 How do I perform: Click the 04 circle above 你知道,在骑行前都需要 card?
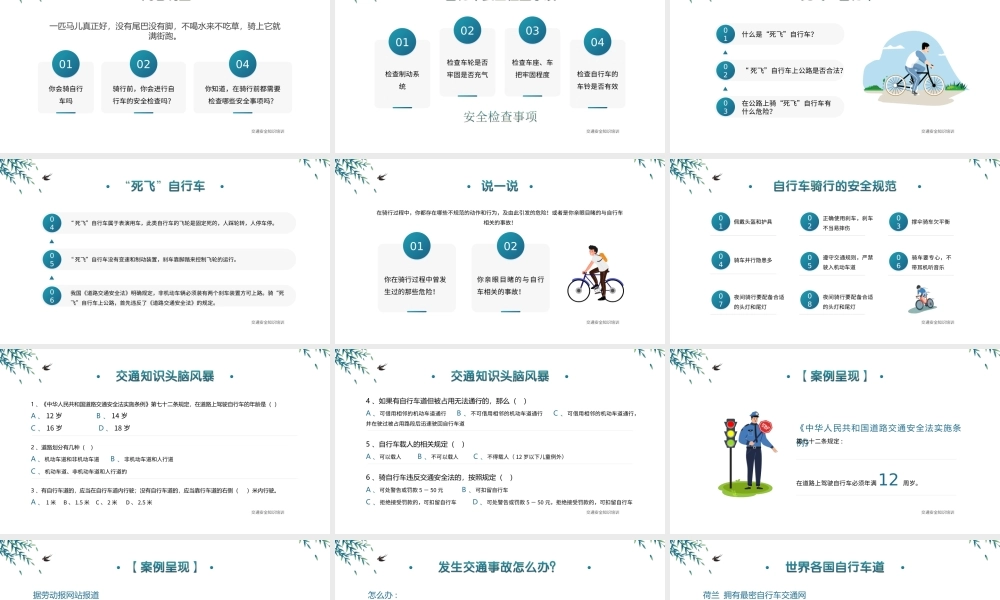242,64
